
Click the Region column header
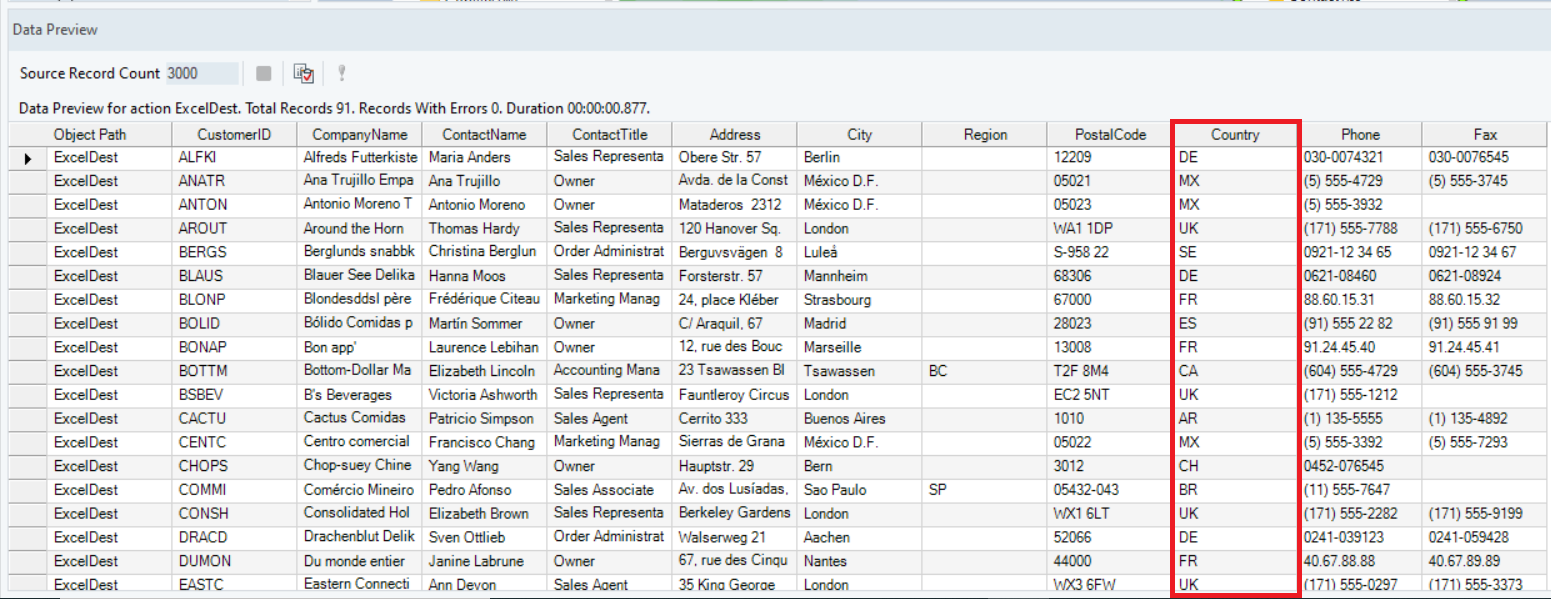(x=985, y=134)
